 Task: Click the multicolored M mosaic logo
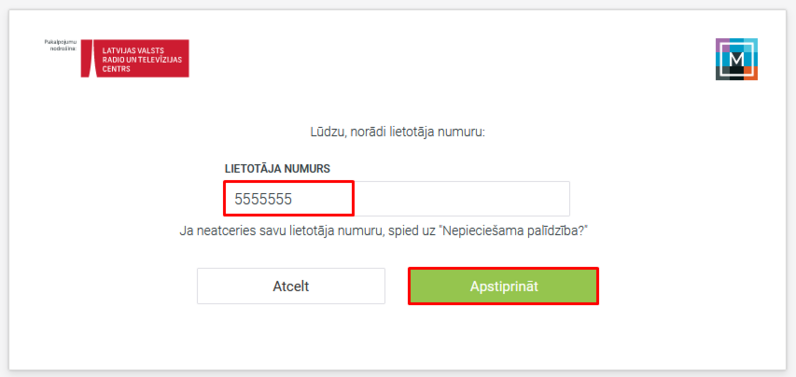click(x=737, y=59)
